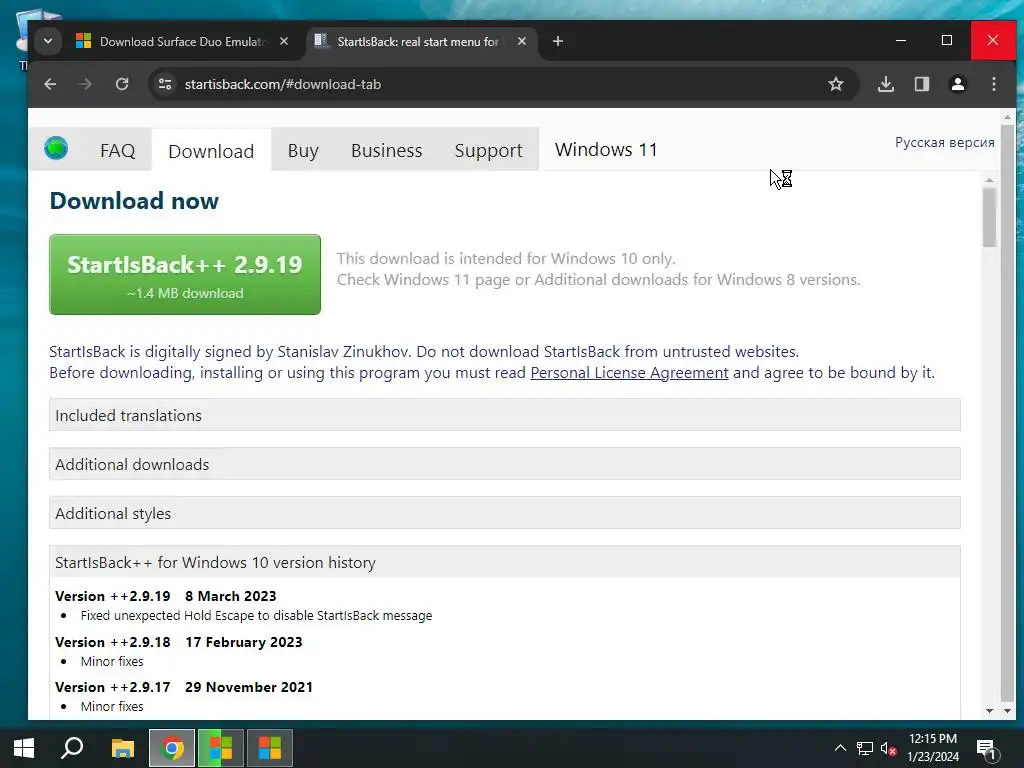
Task: Open taskbar search magnifier
Action: pos(72,748)
